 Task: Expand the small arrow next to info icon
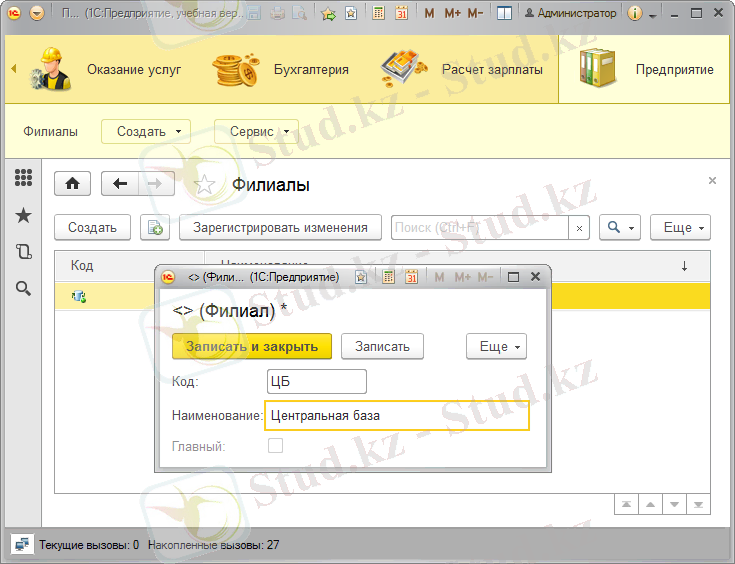[652, 15]
